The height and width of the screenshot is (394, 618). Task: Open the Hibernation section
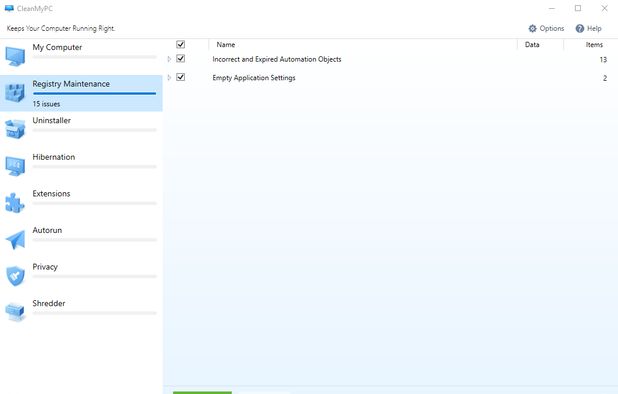point(54,157)
